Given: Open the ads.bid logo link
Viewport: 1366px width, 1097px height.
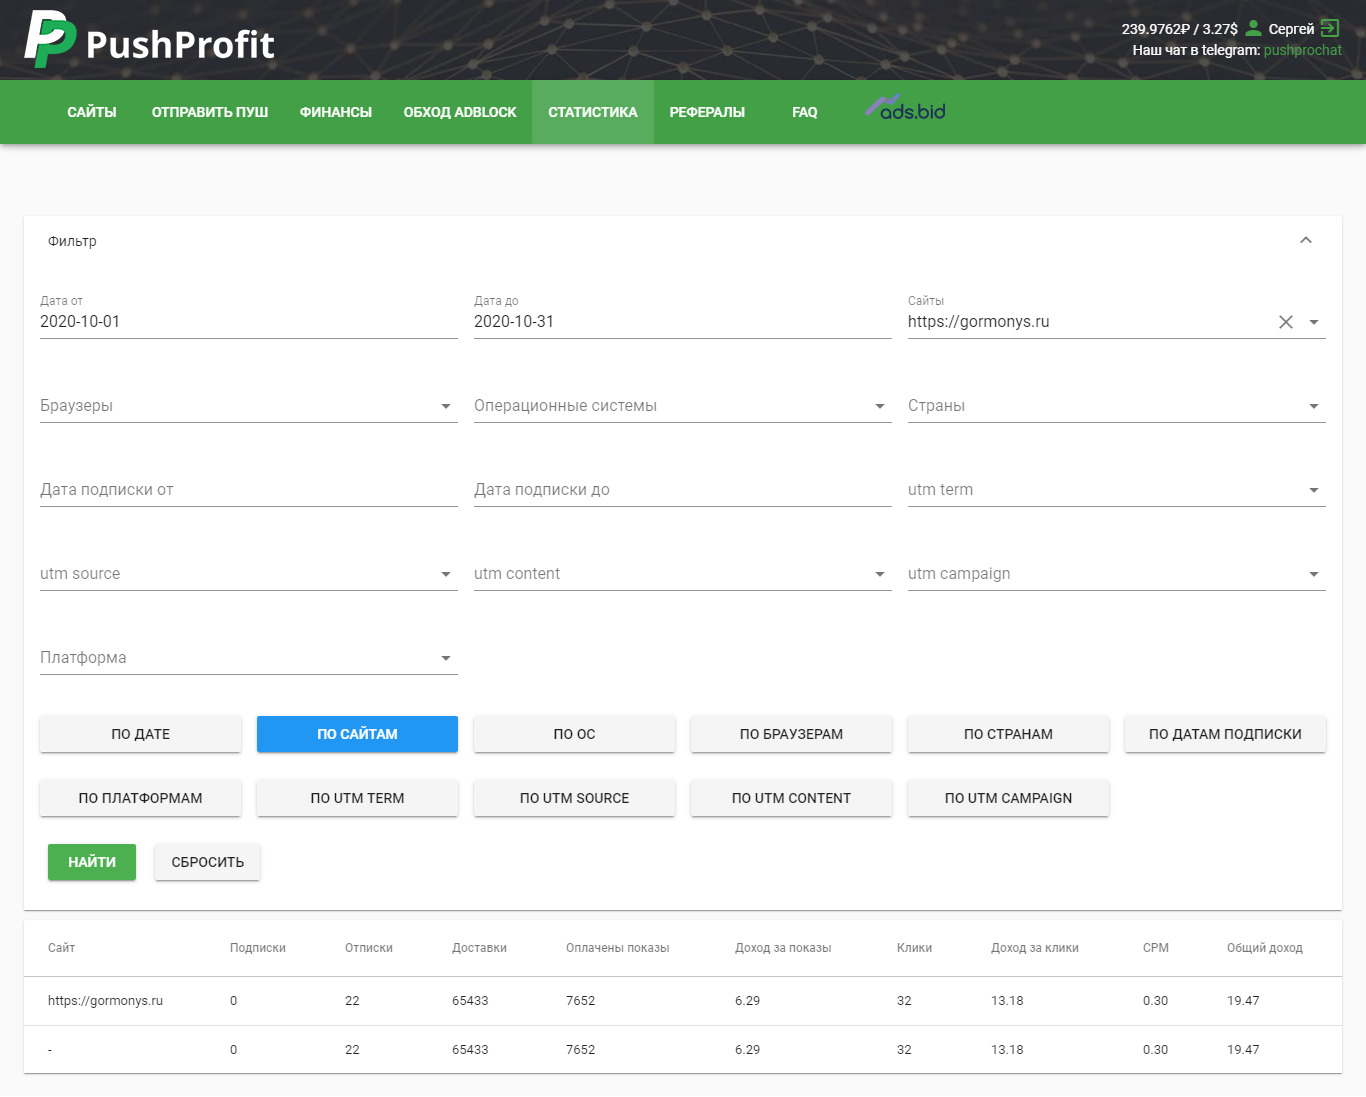Looking at the screenshot, I should (906, 109).
